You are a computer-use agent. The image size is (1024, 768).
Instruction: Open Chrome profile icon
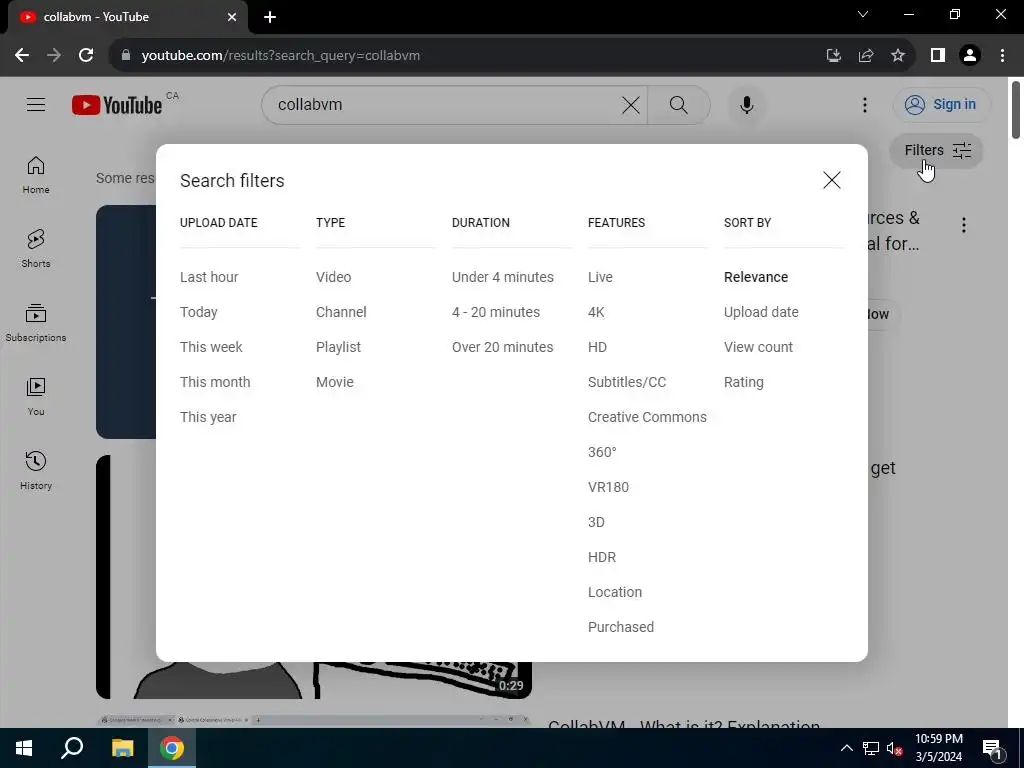coord(970,56)
